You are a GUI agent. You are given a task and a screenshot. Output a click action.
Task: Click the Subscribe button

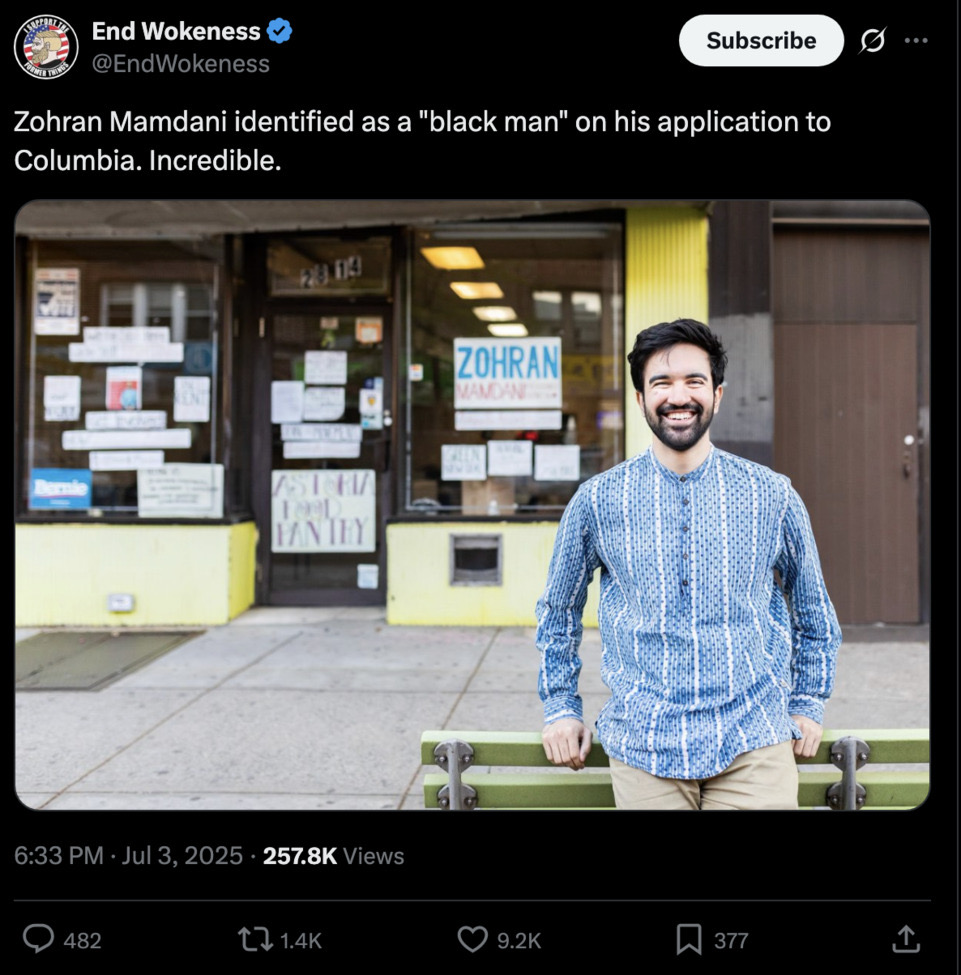coord(761,40)
